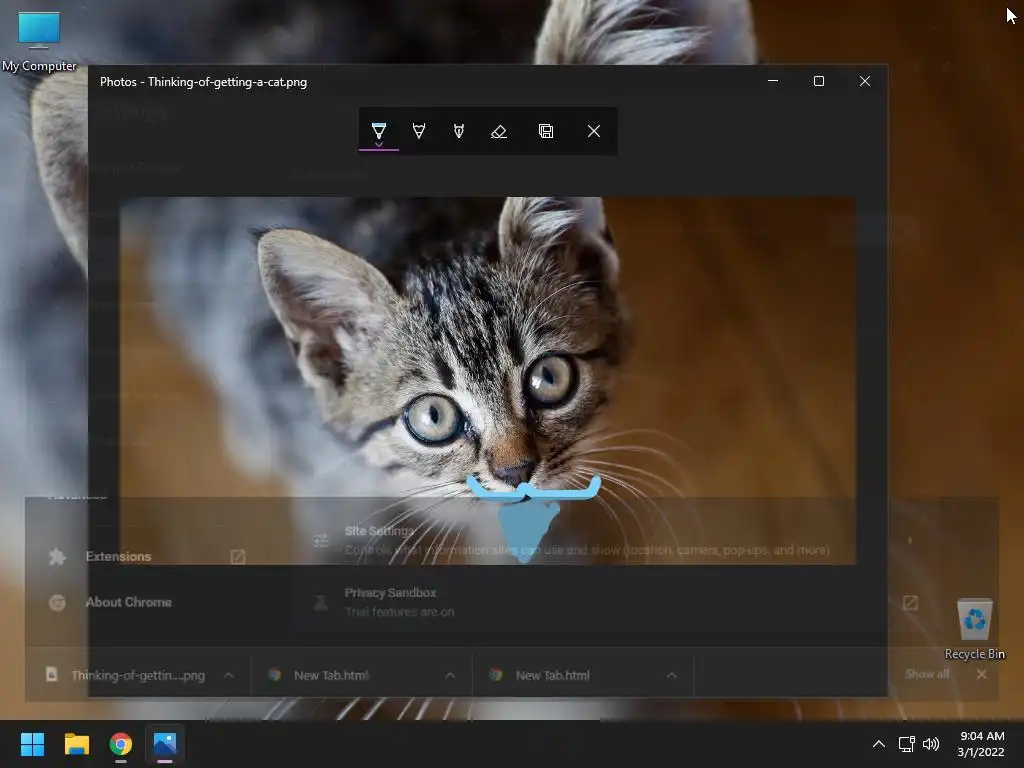Image resolution: width=1024 pixels, height=768 pixels.
Task: Choose the eraser tool
Action: 499,131
